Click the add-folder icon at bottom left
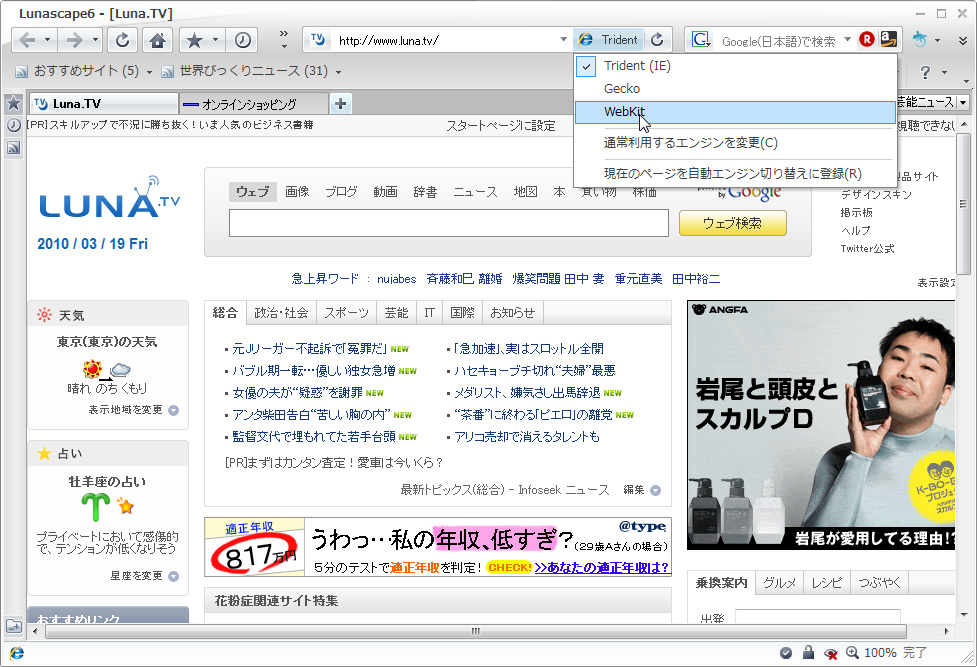This screenshot has width=977, height=667. pyautogui.click(x=14, y=625)
